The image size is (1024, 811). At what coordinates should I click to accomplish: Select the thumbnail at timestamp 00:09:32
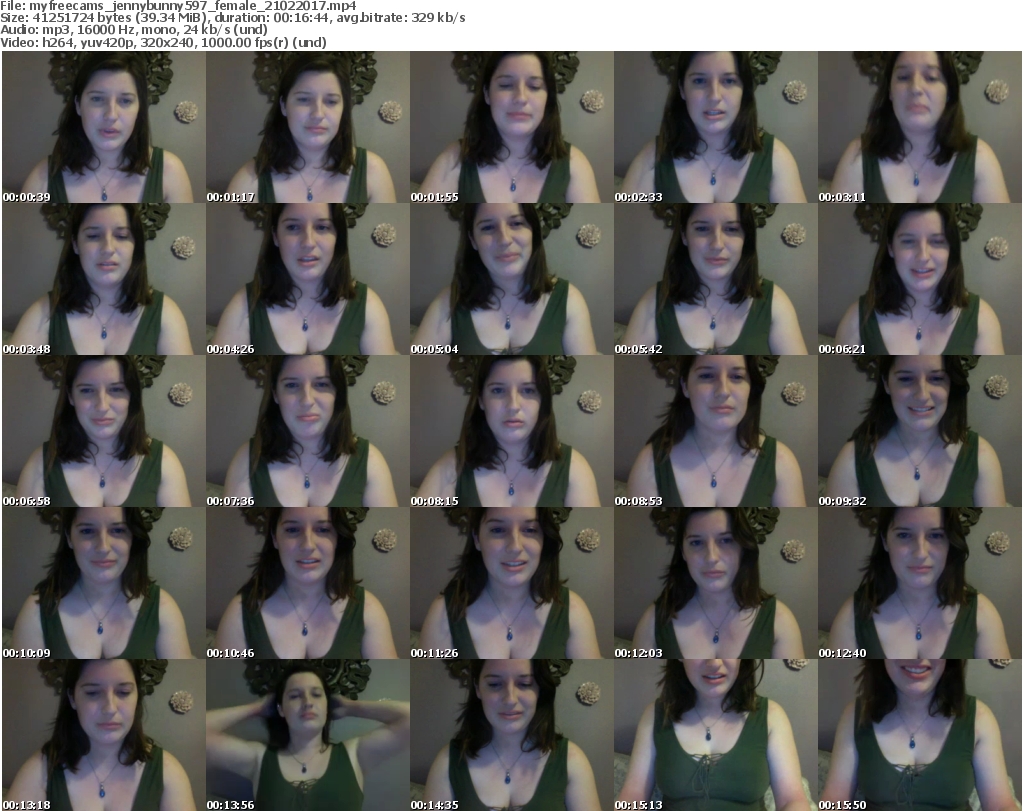click(920, 431)
